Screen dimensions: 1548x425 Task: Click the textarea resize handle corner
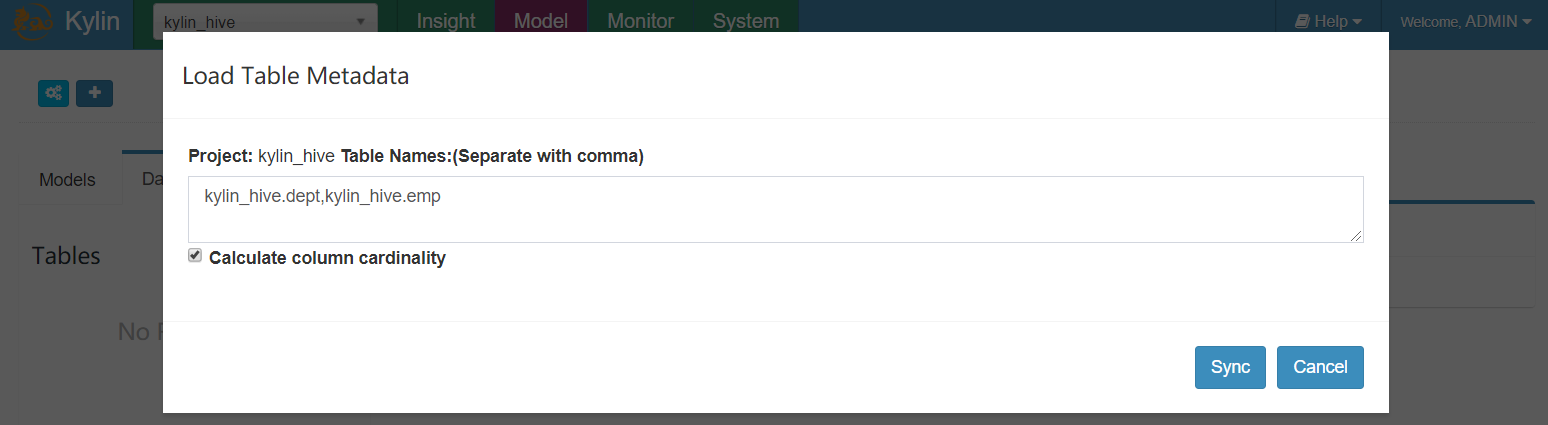(1357, 236)
